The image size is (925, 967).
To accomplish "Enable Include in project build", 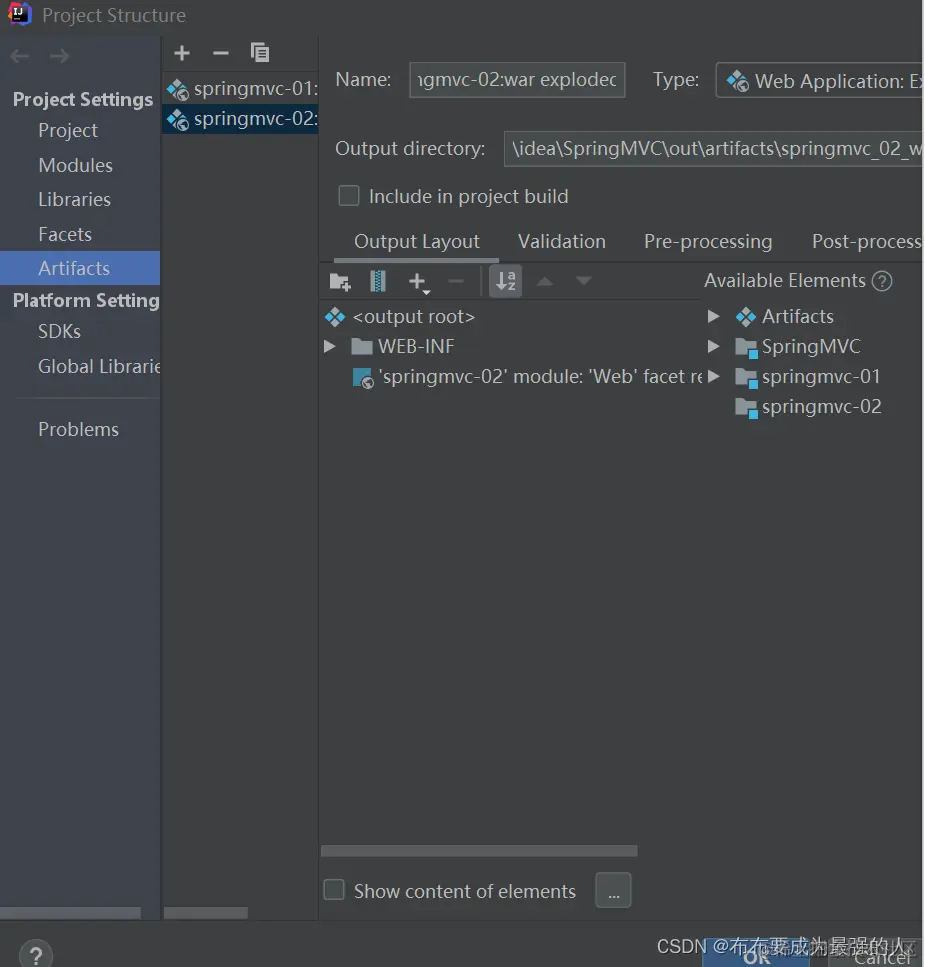I will pyautogui.click(x=349, y=196).
